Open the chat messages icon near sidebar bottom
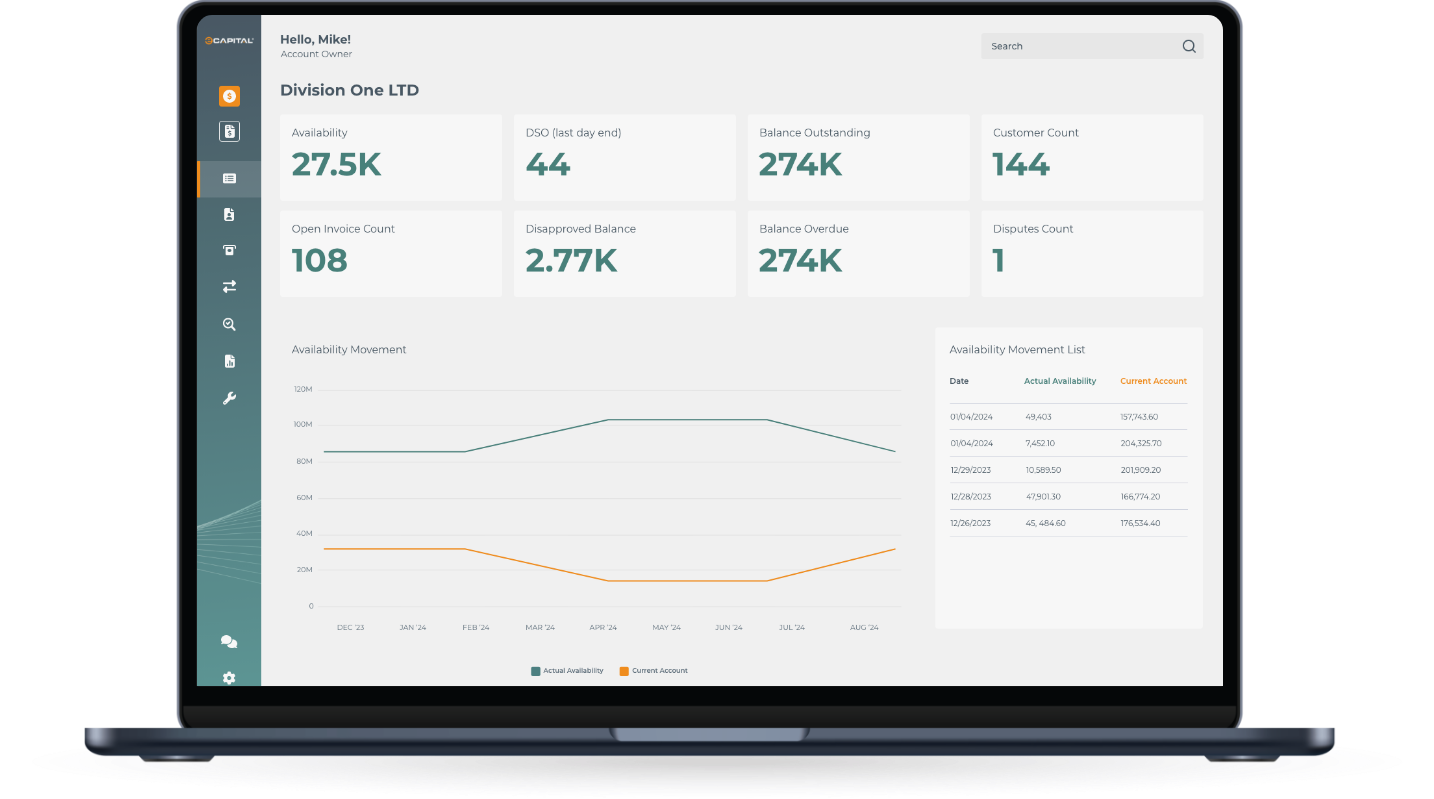This screenshot has width=1434, height=799. point(229,641)
